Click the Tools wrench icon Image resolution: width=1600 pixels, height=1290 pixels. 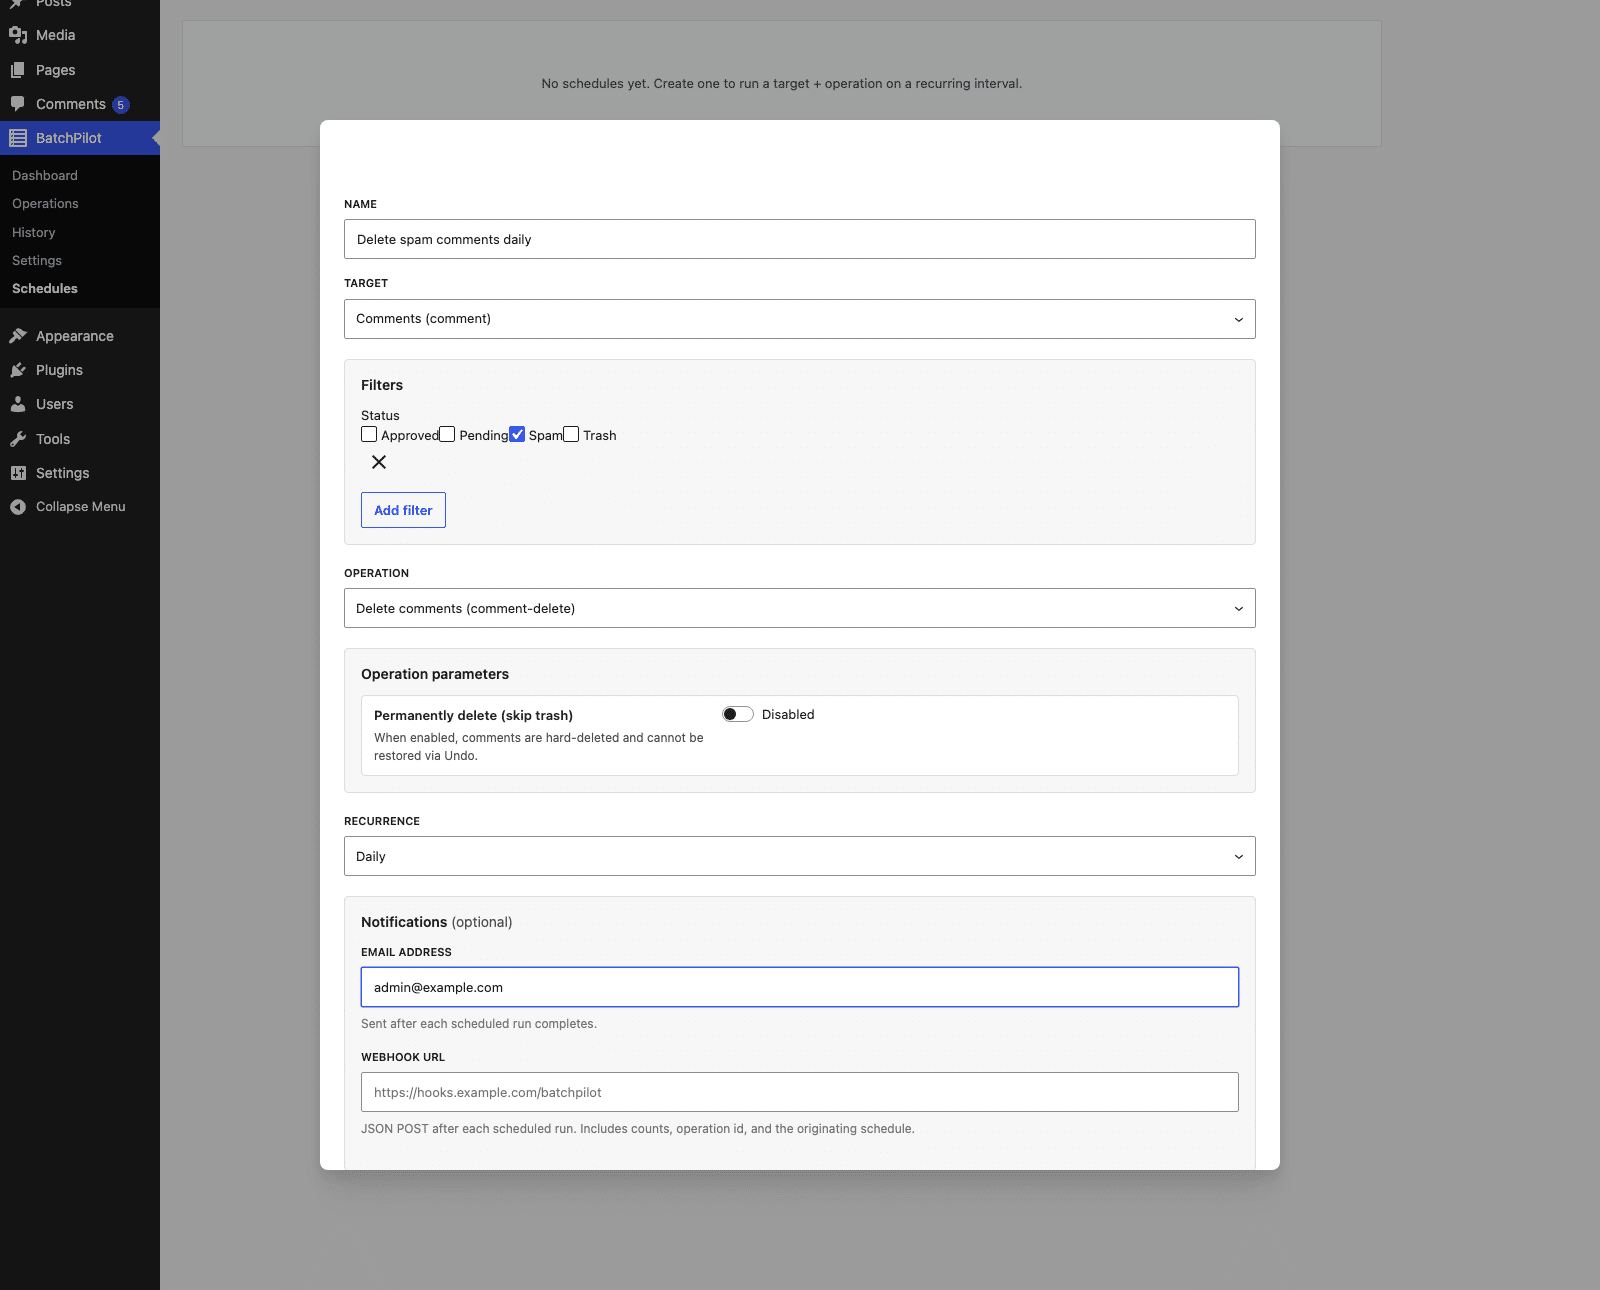click(x=18, y=439)
